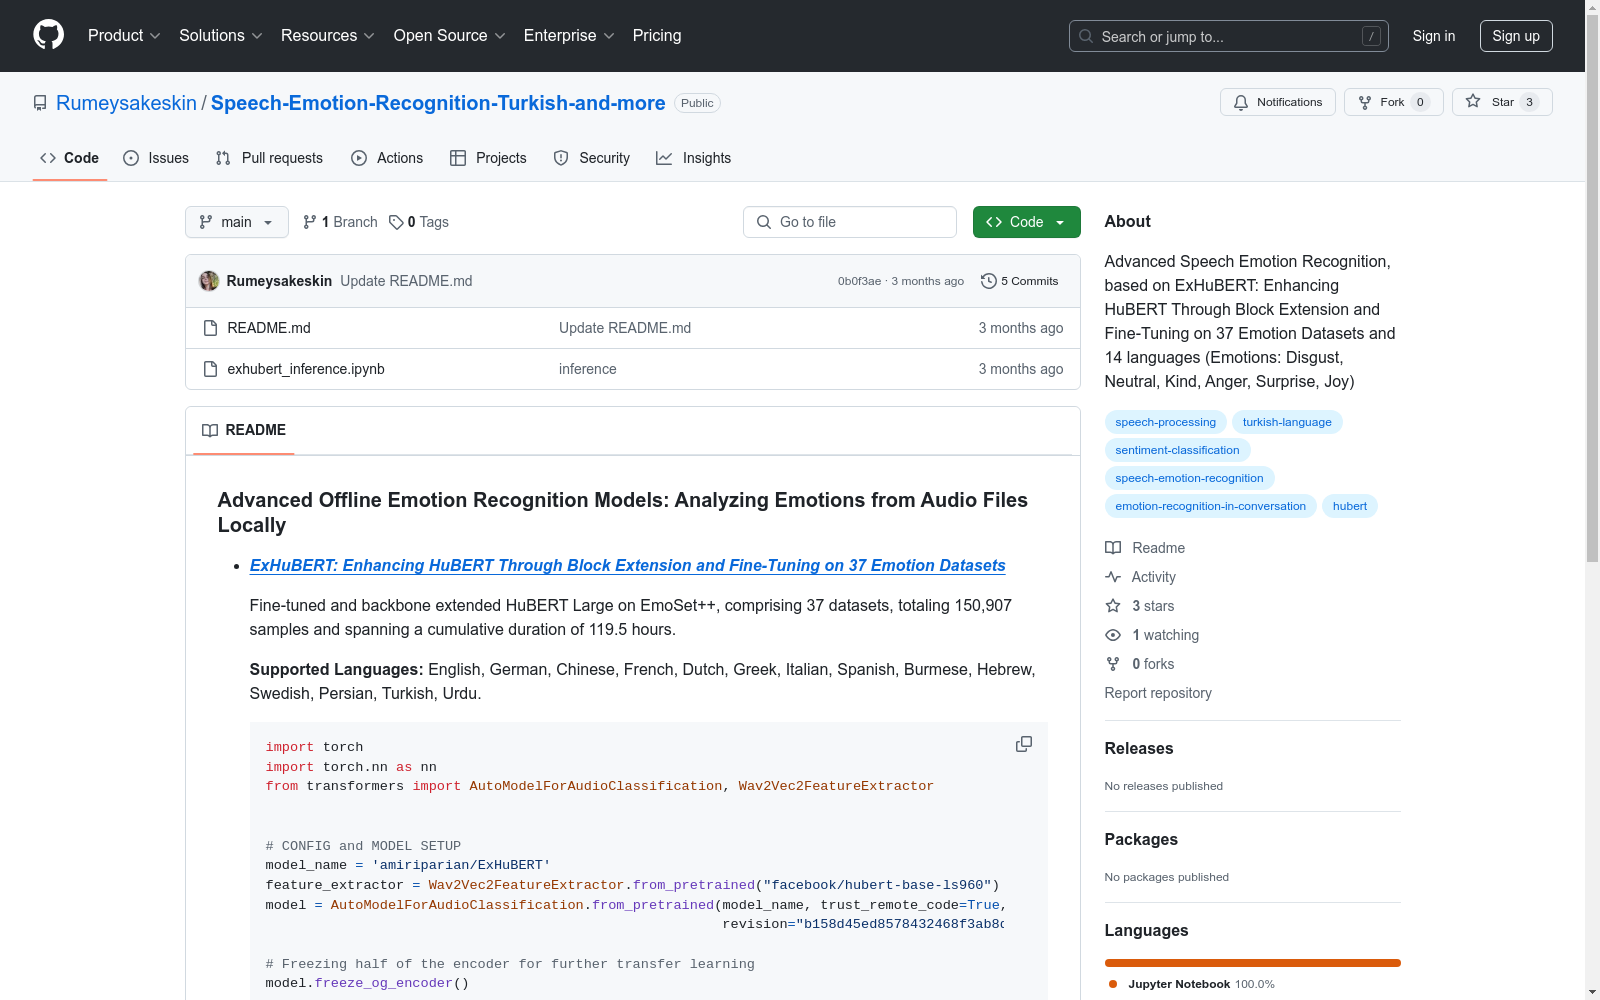Click the Pricing link in the header
Image resolution: width=1600 pixels, height=1000 pixels.
(657, 36)
